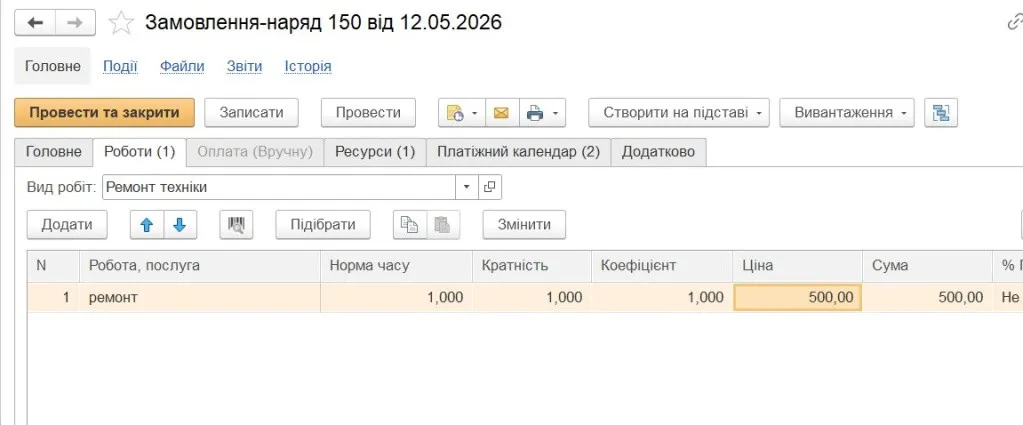Click the Норма часу column header

tap(397, 266)
